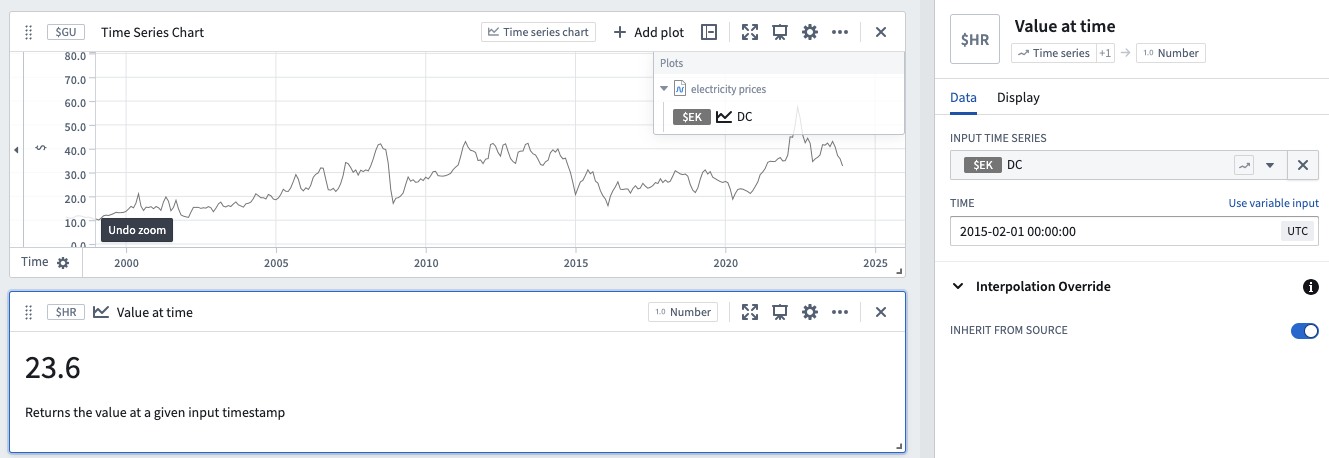Open Time Series Chart settings gear
This screenshot has width=1329, height=458.
pos(810,32)
